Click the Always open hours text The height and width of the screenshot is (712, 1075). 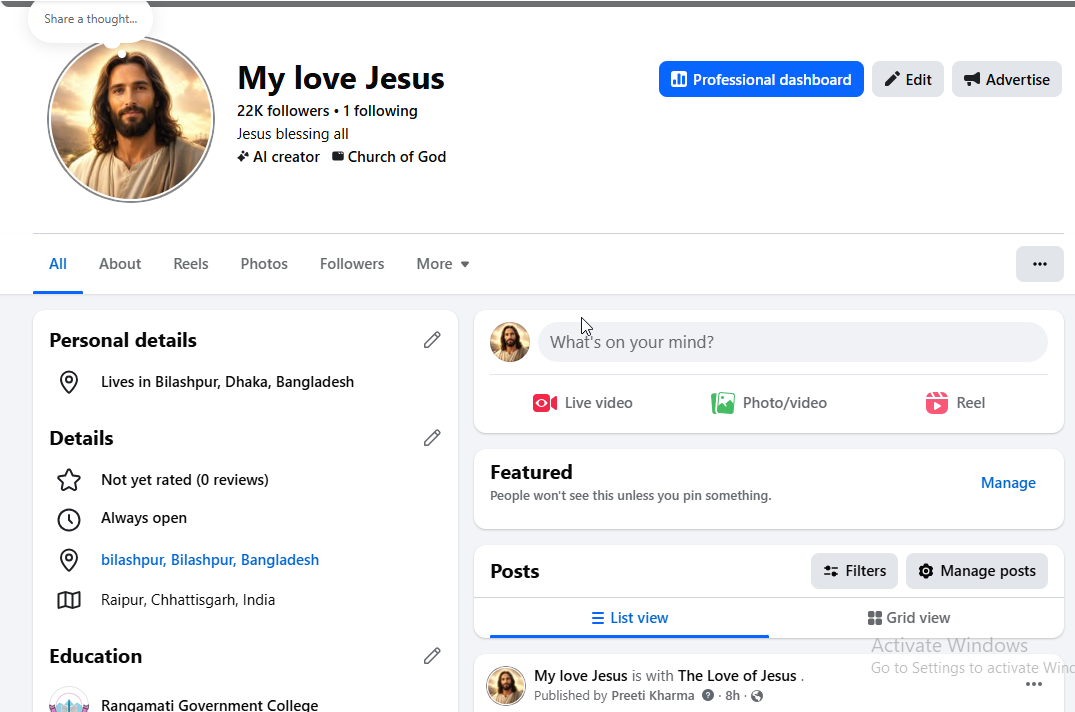click(x=144, y=518)
